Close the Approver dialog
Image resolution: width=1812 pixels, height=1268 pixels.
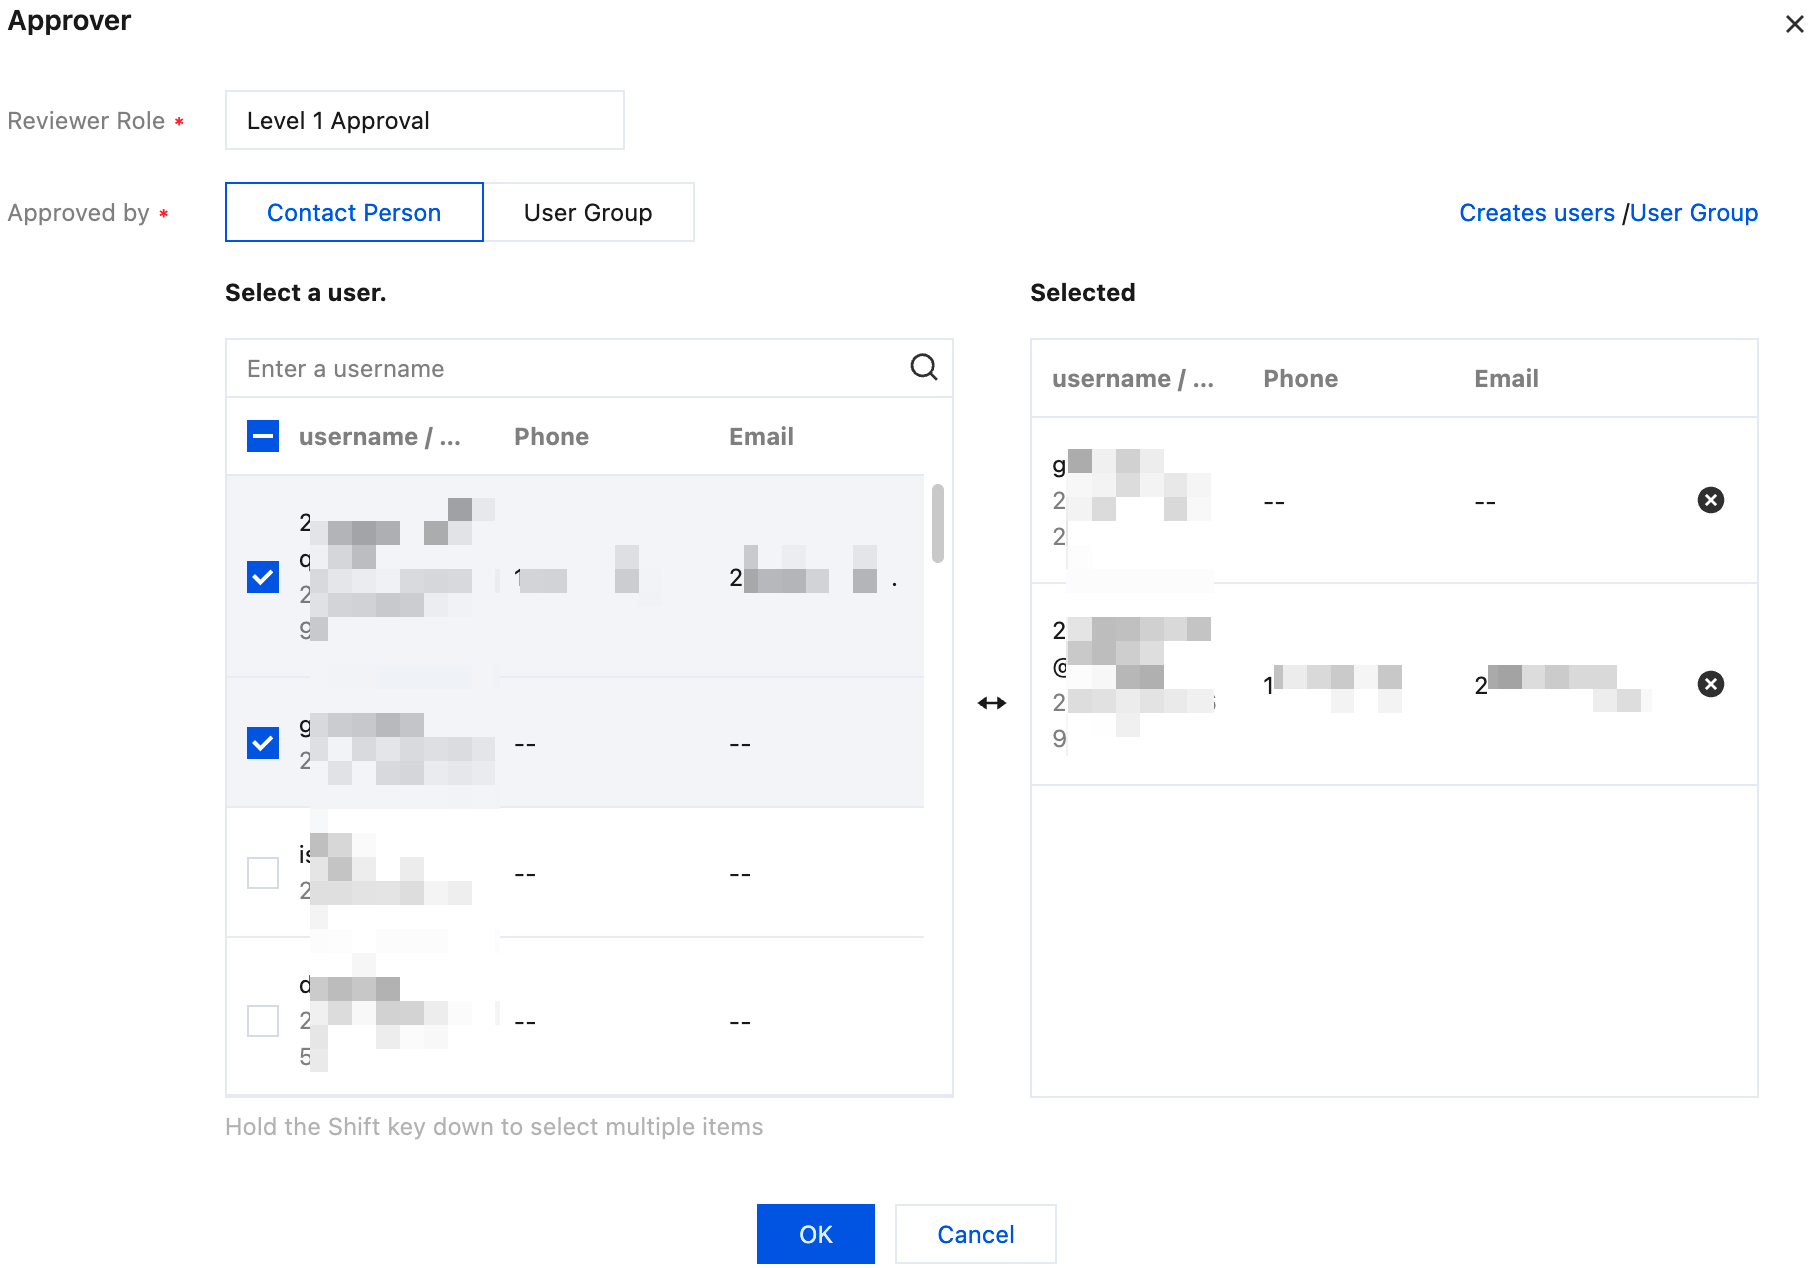click(x=1794, y=24)
